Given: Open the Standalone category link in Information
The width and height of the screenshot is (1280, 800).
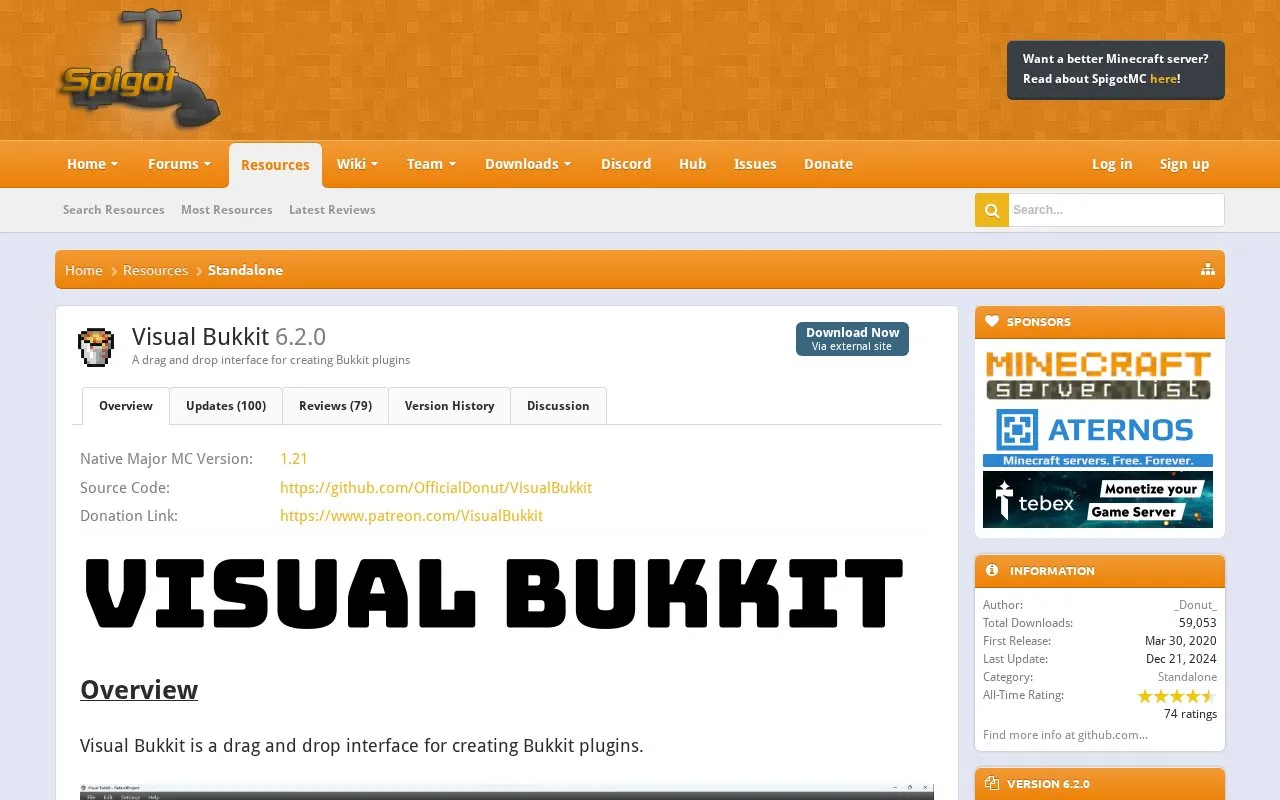Looking at the screenshot, I should (x=1187, y=677).
